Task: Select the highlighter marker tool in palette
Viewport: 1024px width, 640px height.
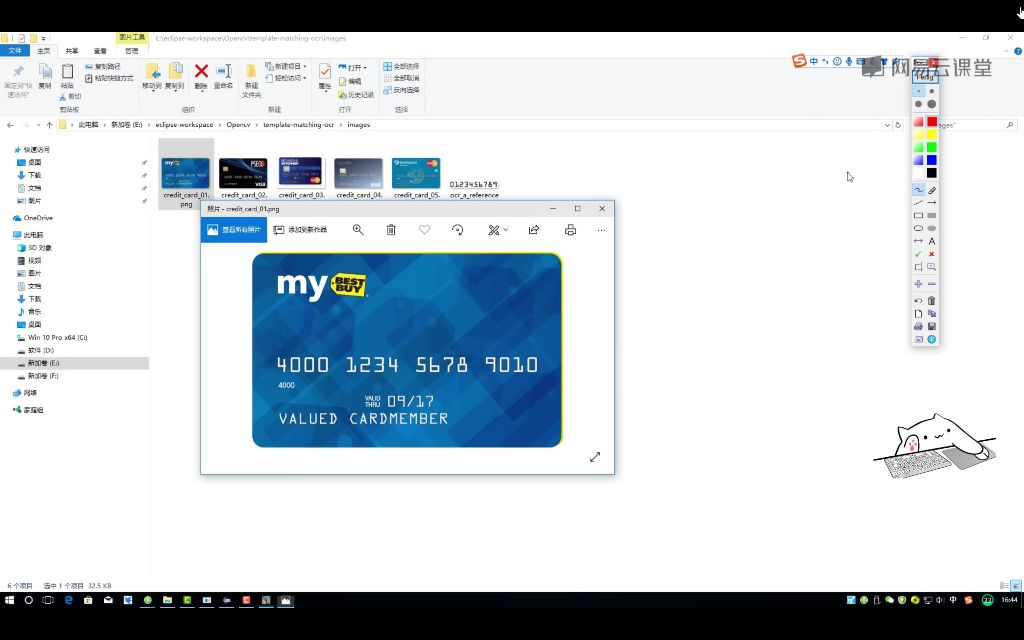Action: [x=932, y=190]
